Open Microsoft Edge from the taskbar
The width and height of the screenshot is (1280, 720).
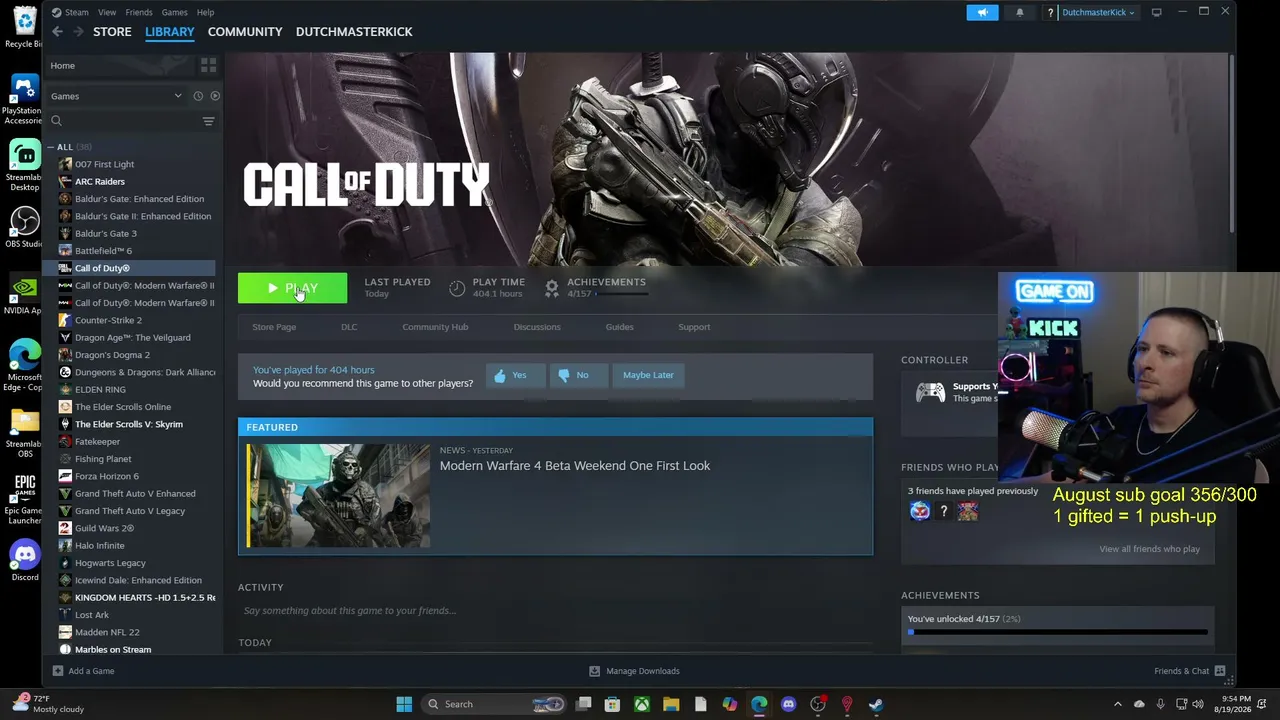coord(759,704)
